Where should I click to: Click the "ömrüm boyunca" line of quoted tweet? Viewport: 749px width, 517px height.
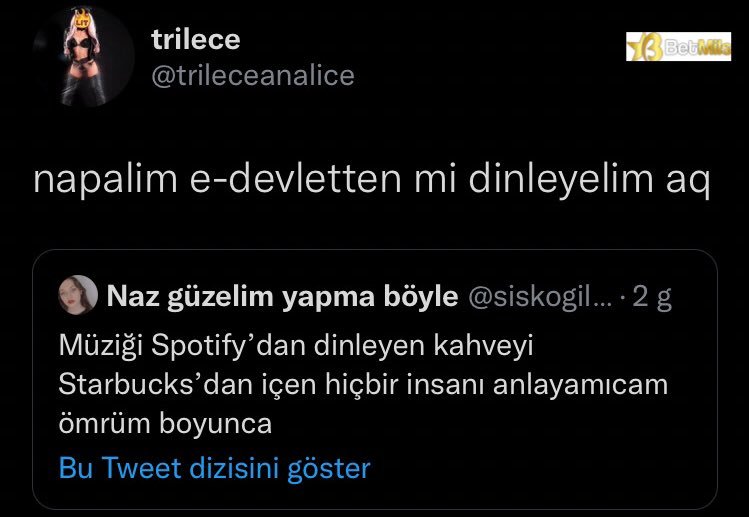point(165,422)
